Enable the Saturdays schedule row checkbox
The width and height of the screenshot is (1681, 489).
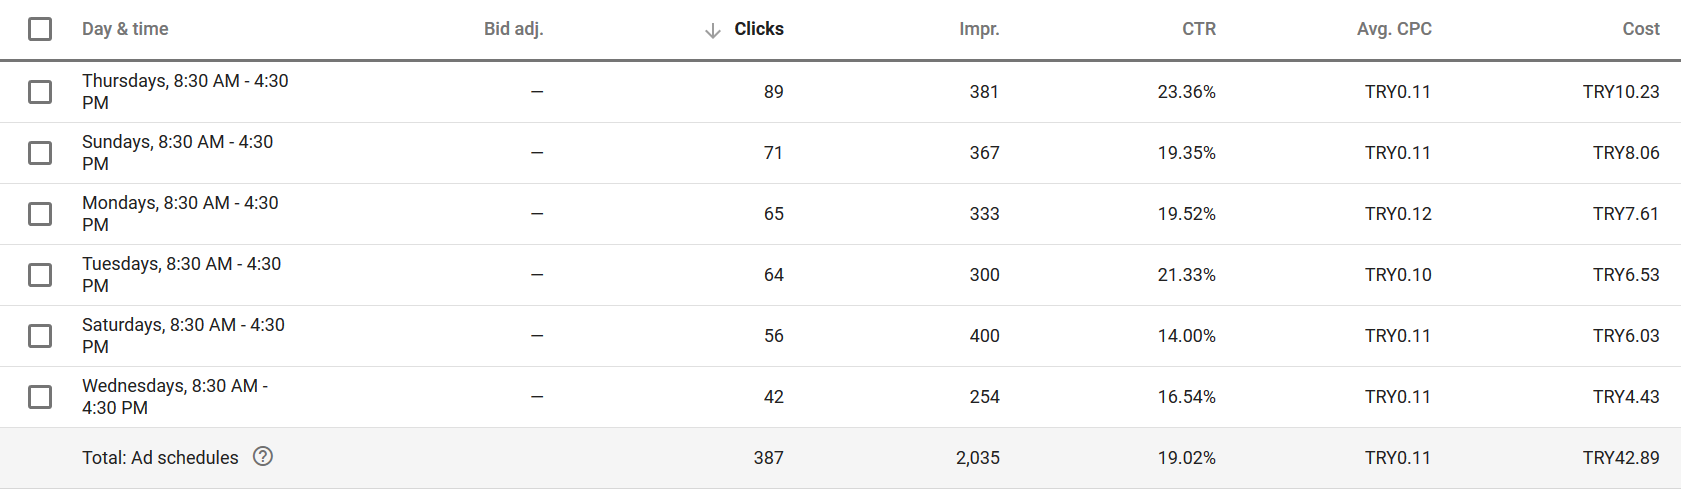click(x=40, y=336)
